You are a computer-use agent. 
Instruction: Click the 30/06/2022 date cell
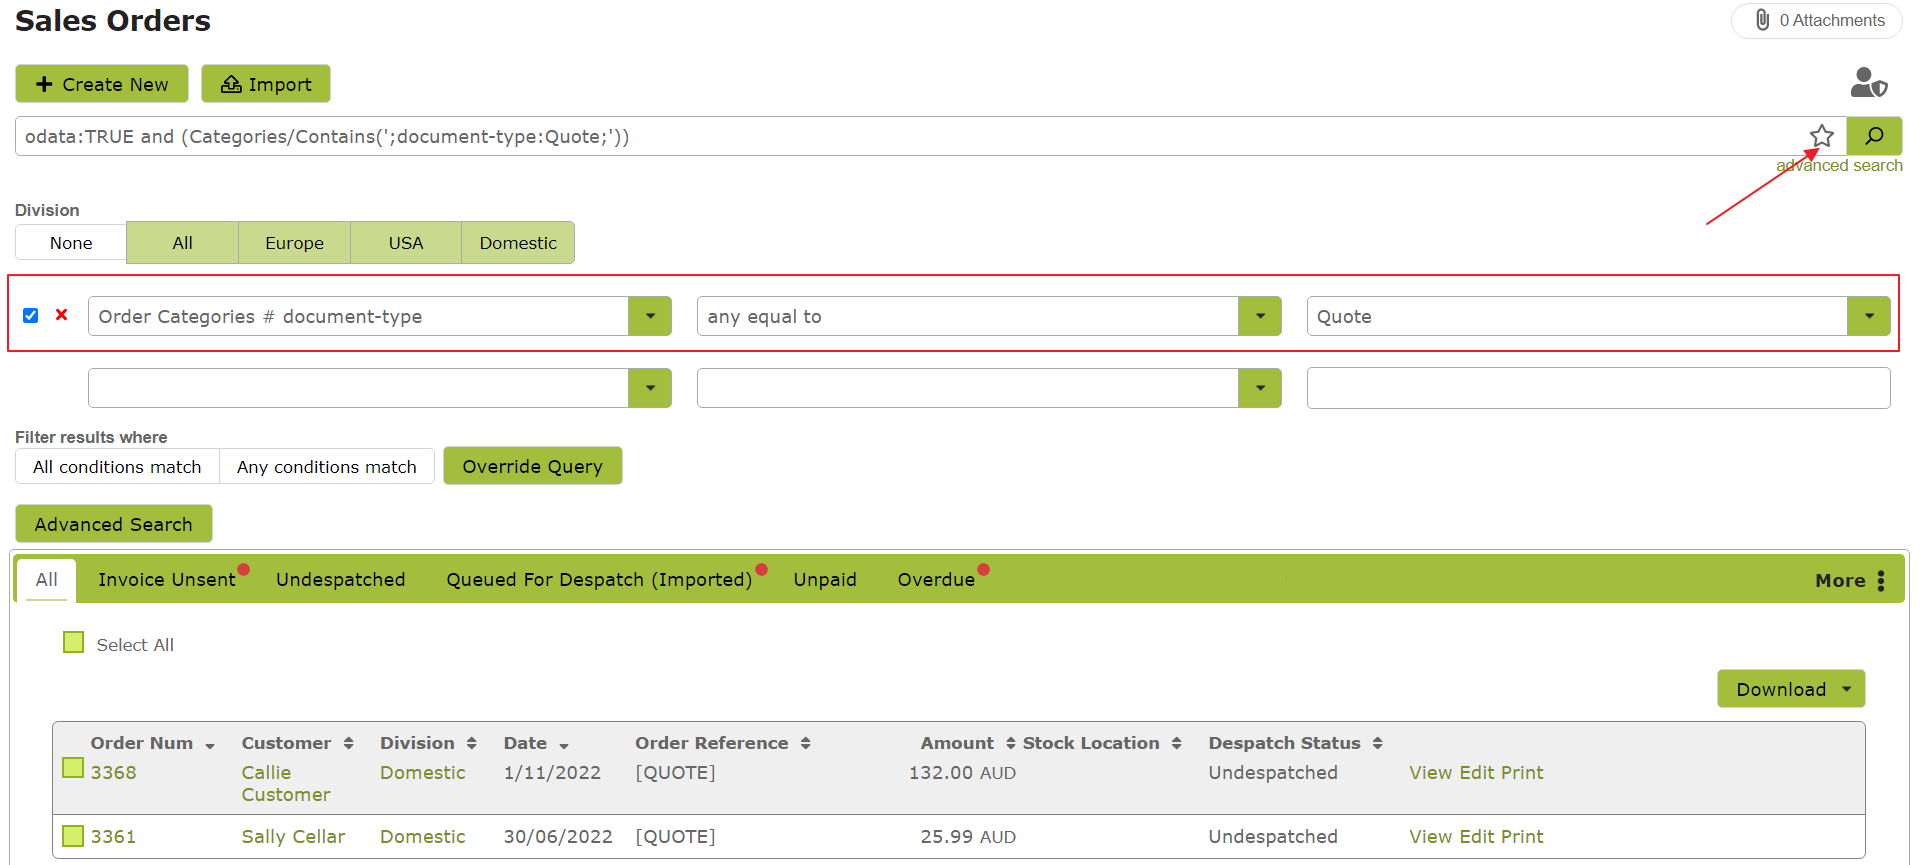(x=558, y=837)
